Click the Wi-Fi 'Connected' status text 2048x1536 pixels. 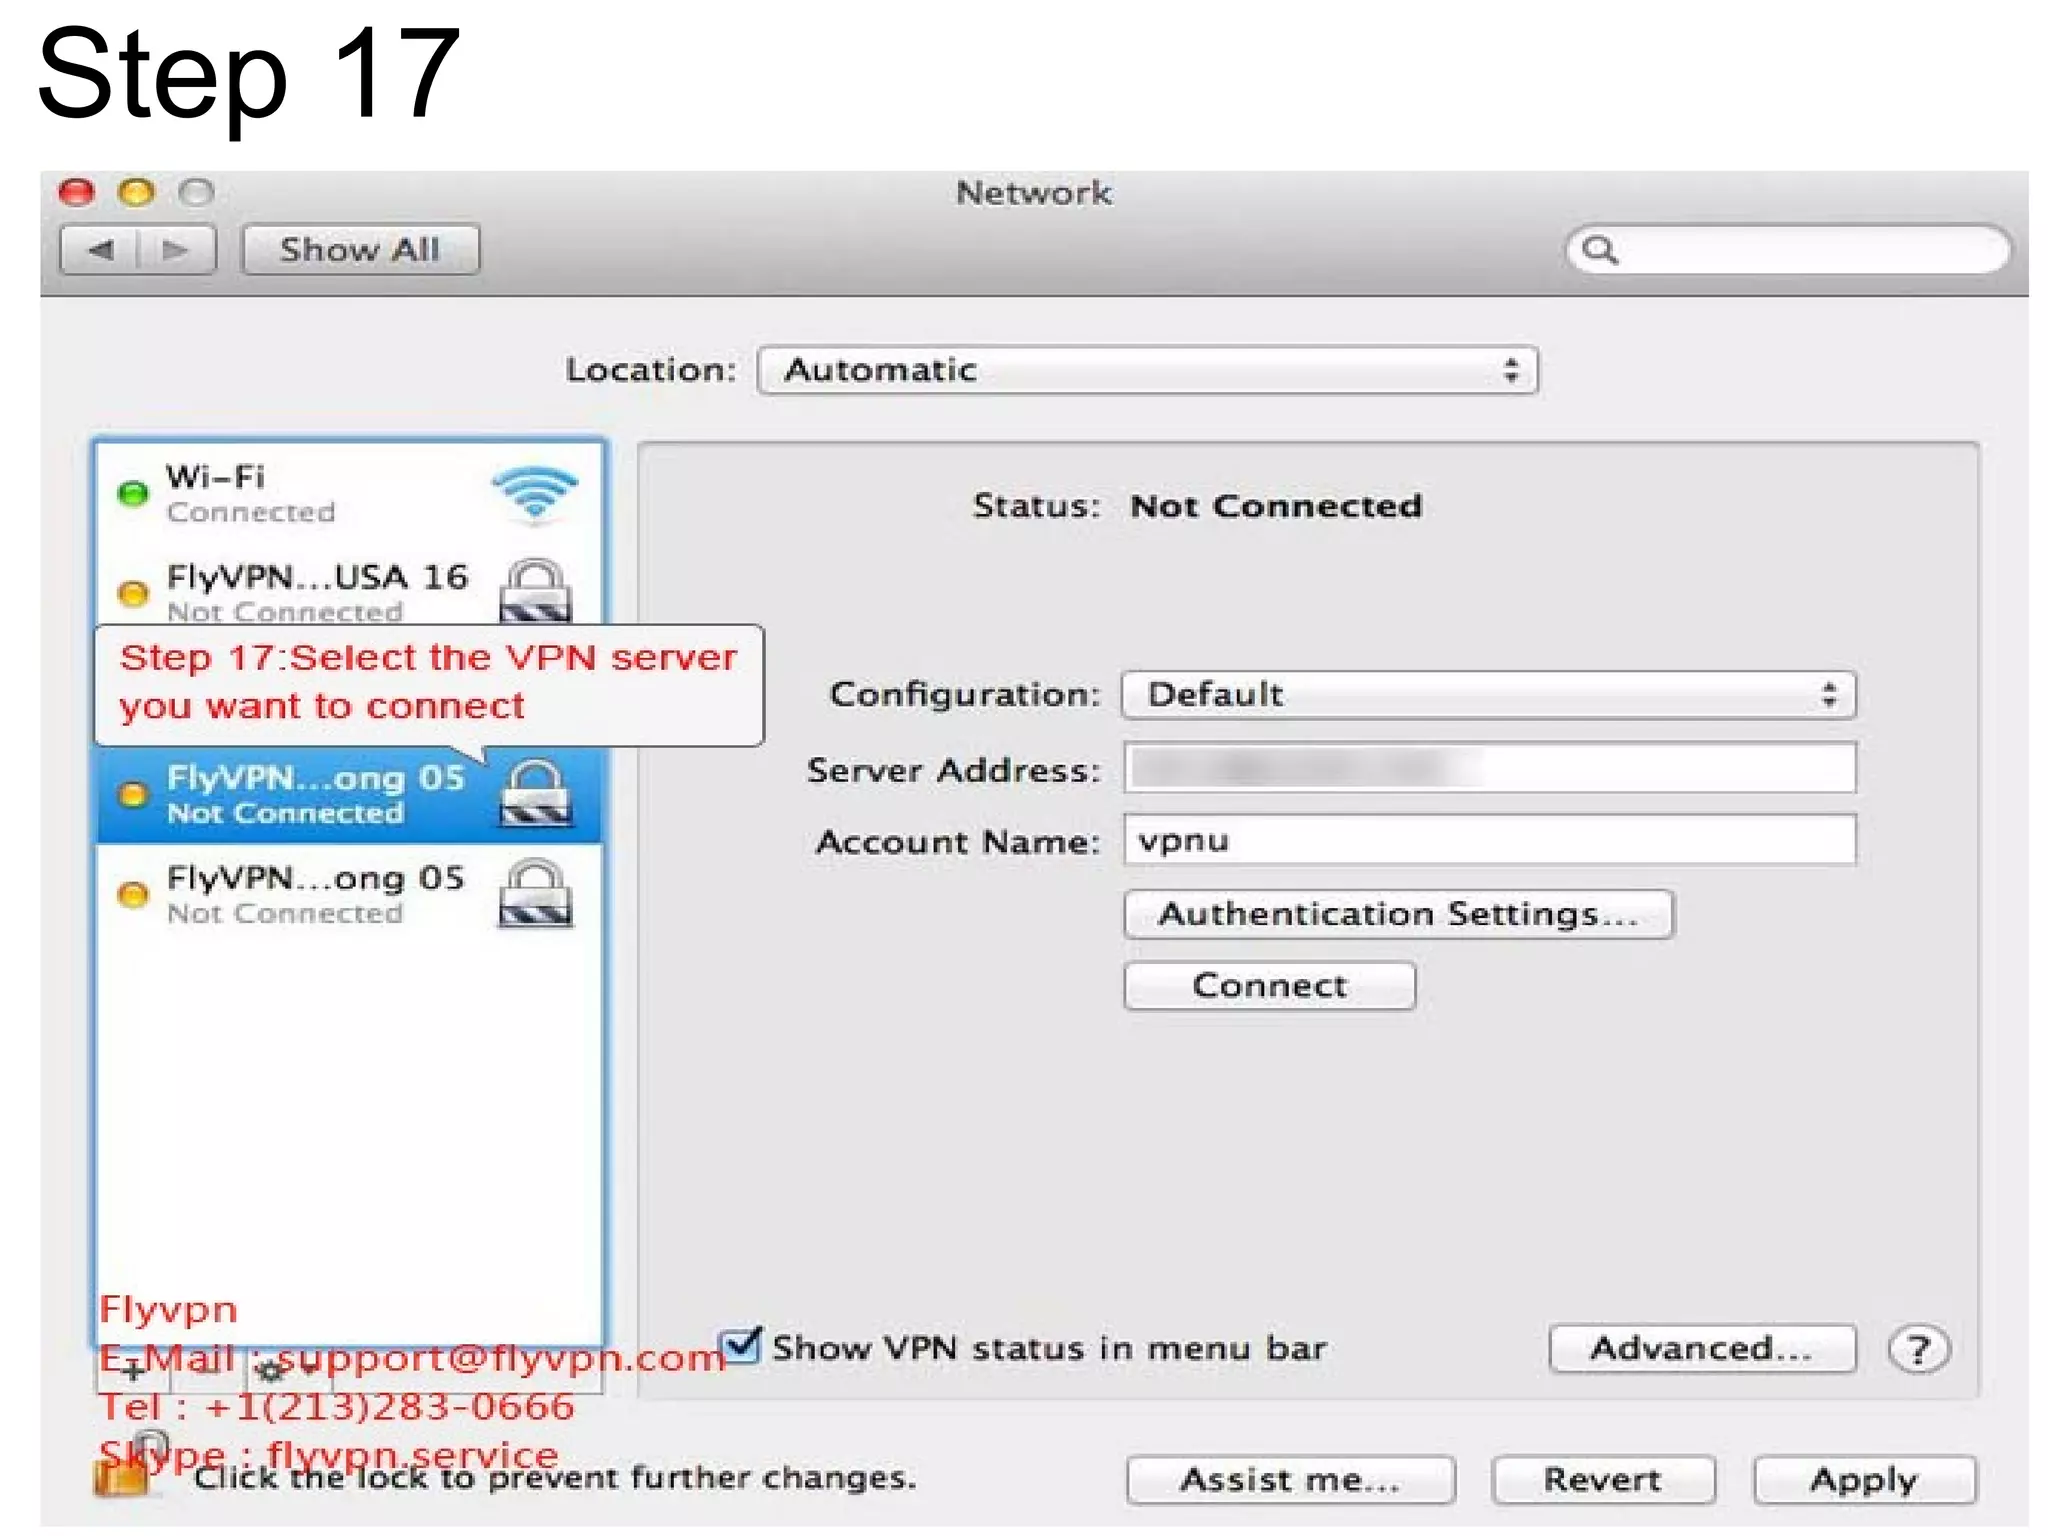point(251,512)
